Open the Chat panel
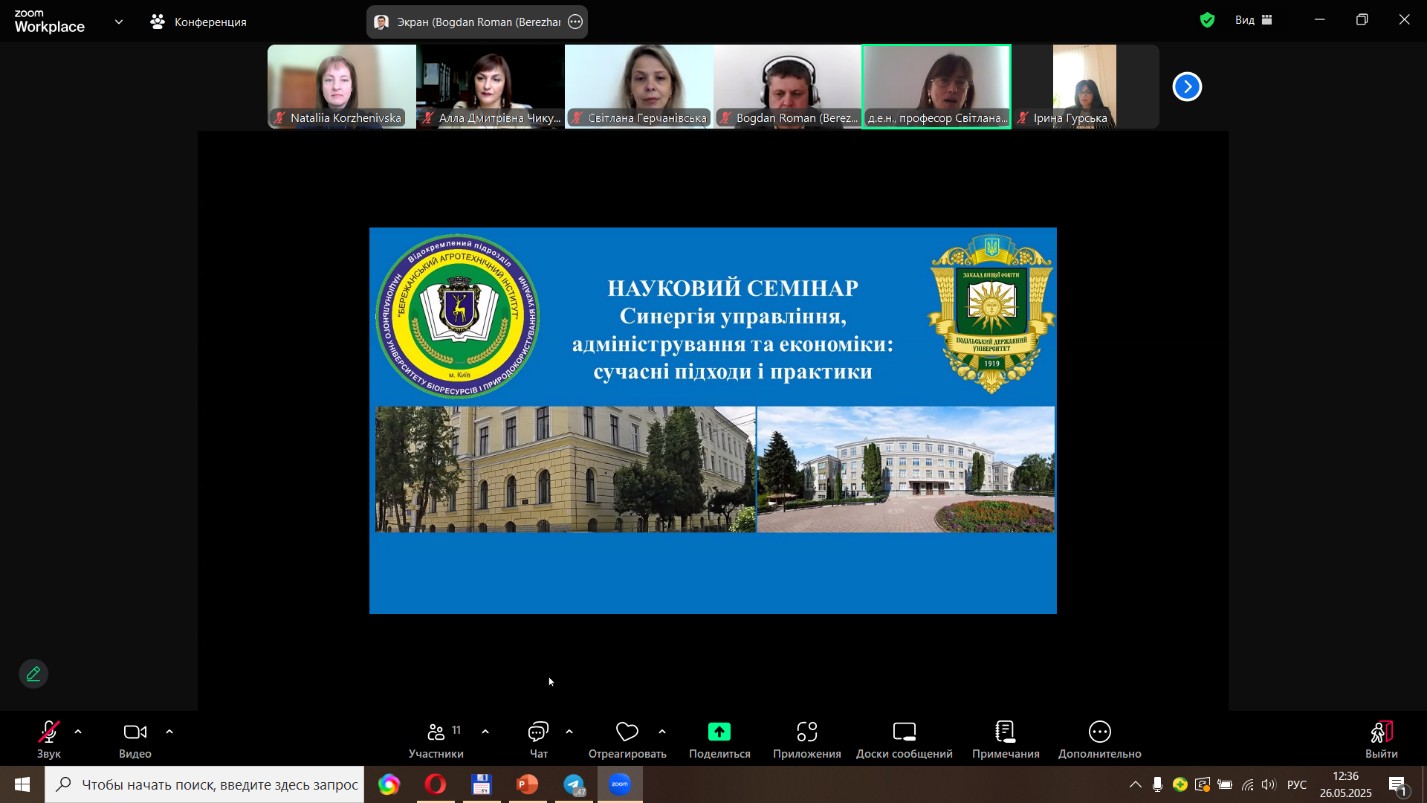Screen dimensions: 1427x803 (538, 733)
